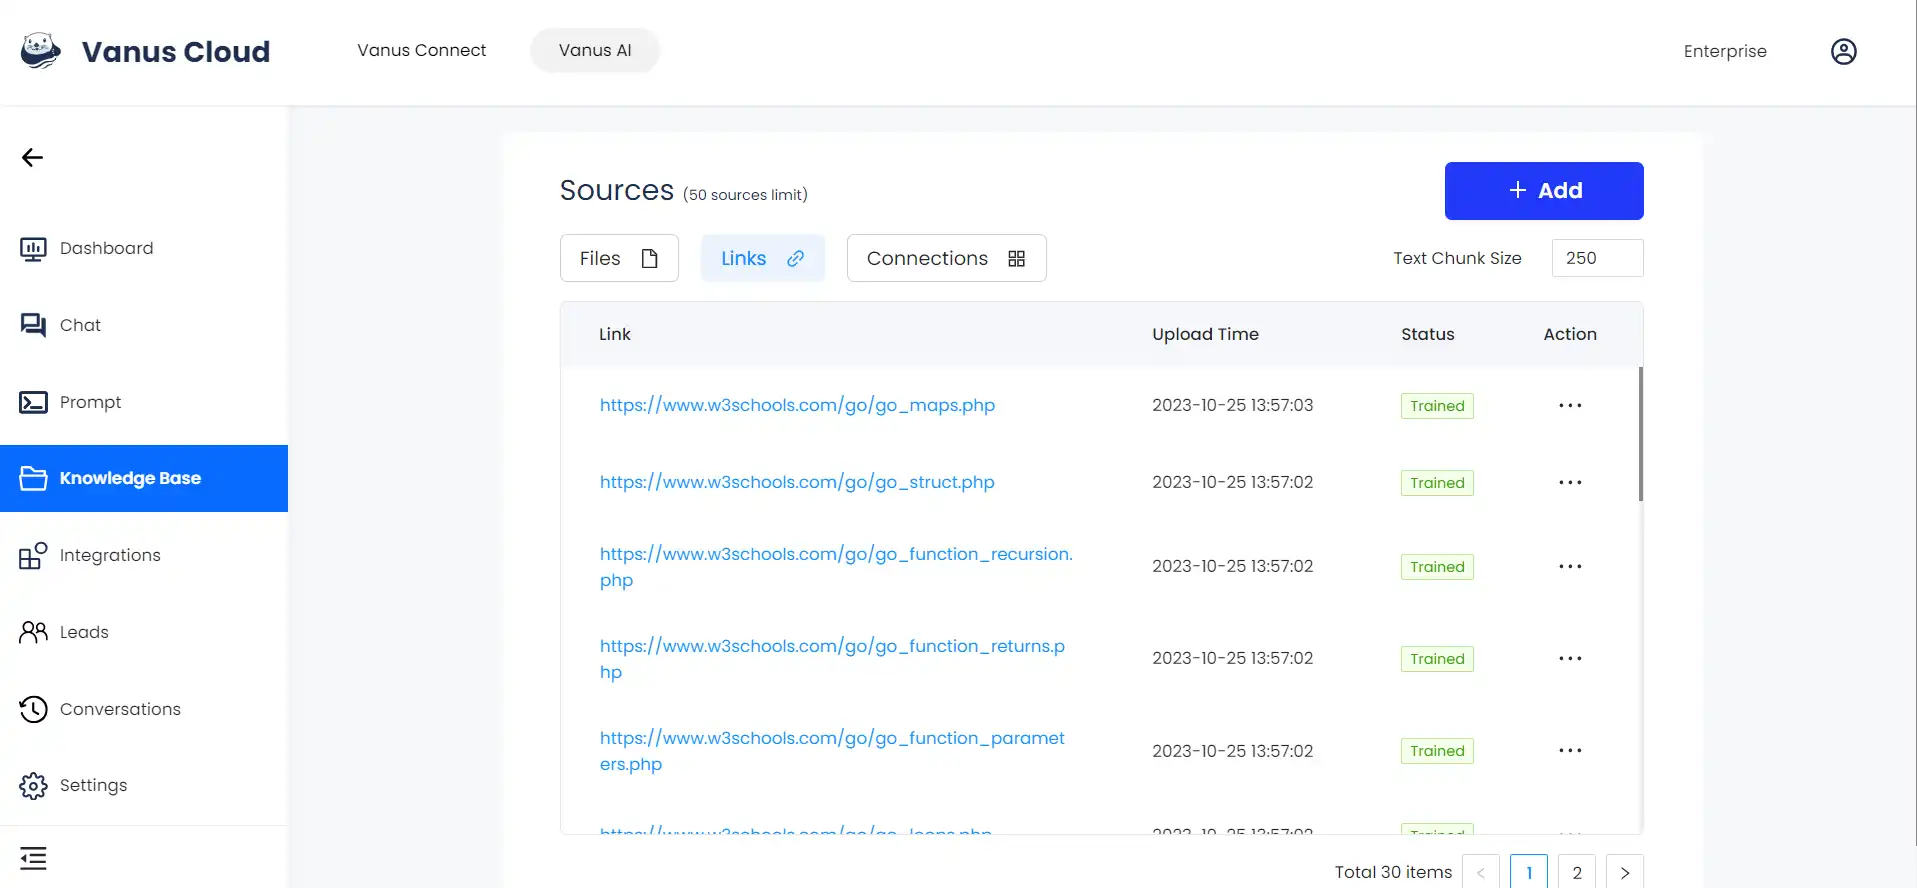Open actions menu for go_struct.php row
Screen dimensions: 1917x888
[x=1570, y=482]
